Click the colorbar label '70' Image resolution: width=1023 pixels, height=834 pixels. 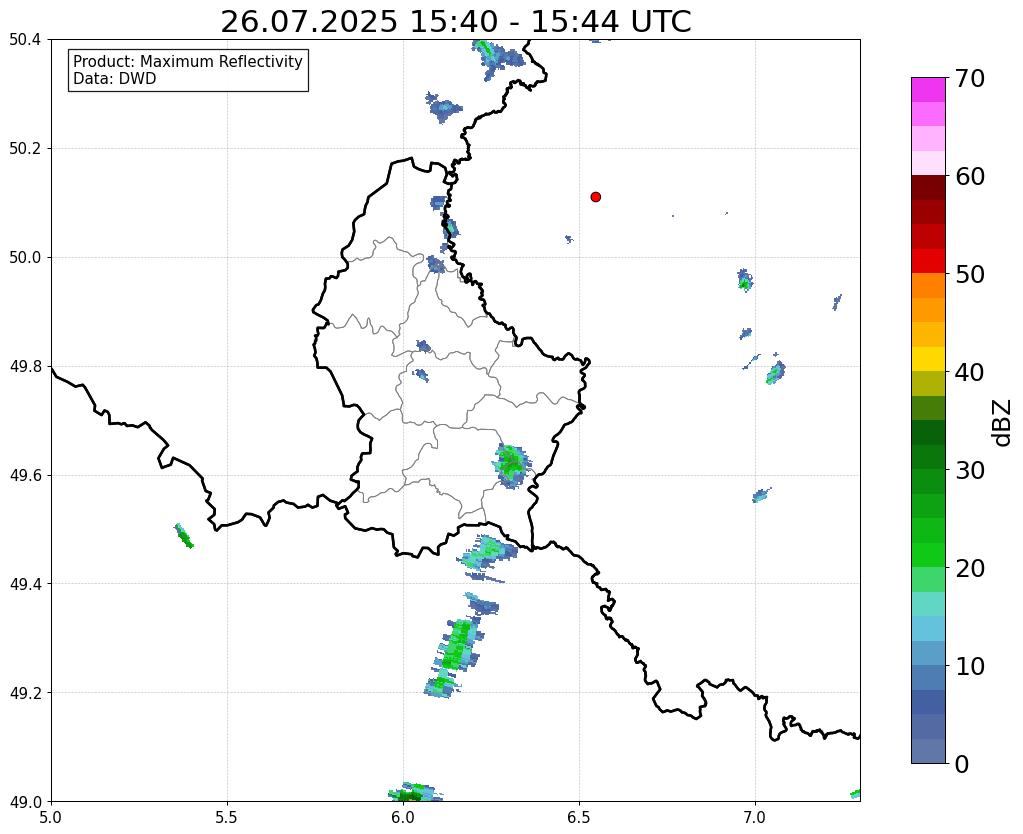969,78
